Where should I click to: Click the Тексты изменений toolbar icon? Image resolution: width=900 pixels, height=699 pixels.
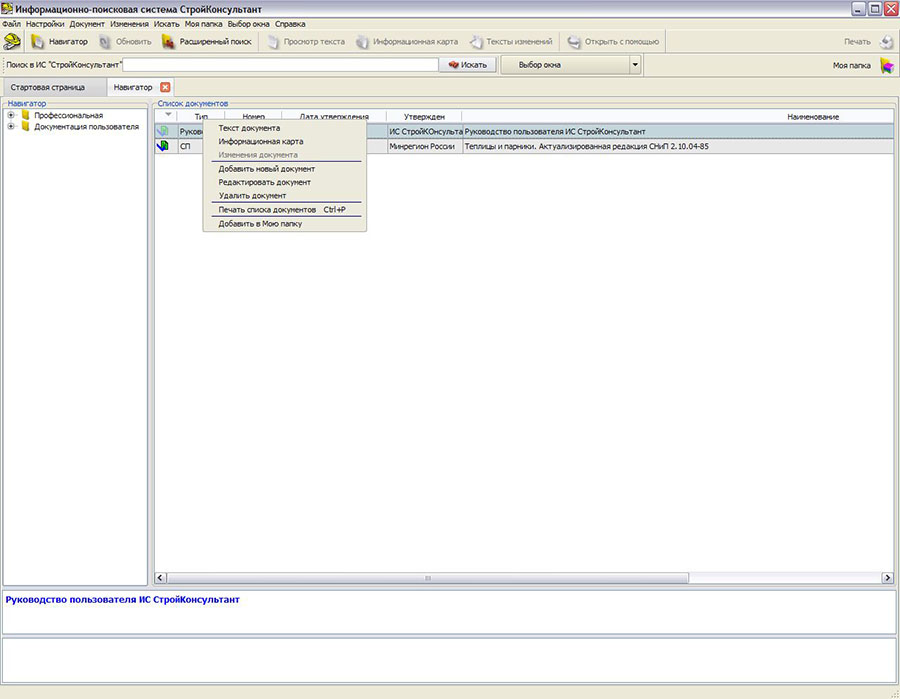pyautogui.click(x=476, y=42)
